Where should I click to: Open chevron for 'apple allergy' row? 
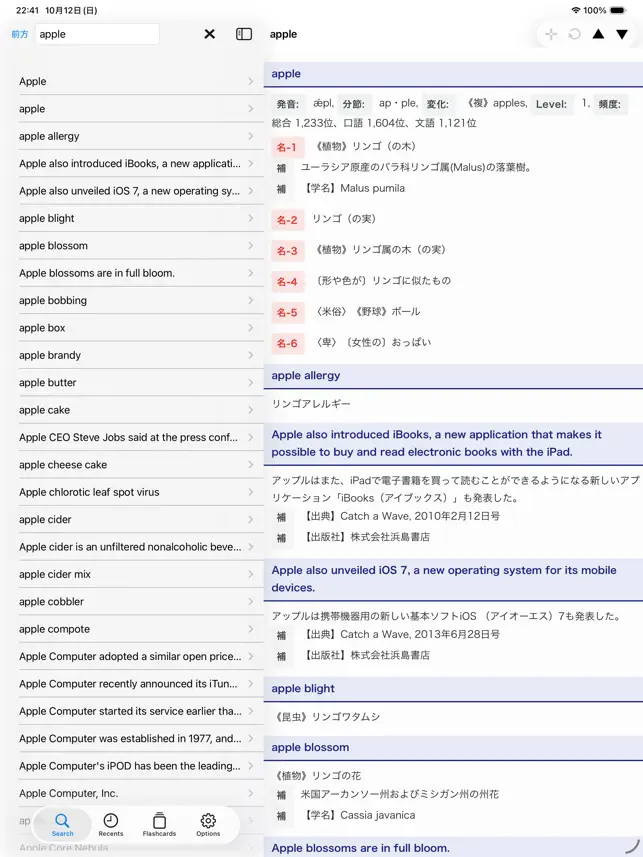coord(250,136)
